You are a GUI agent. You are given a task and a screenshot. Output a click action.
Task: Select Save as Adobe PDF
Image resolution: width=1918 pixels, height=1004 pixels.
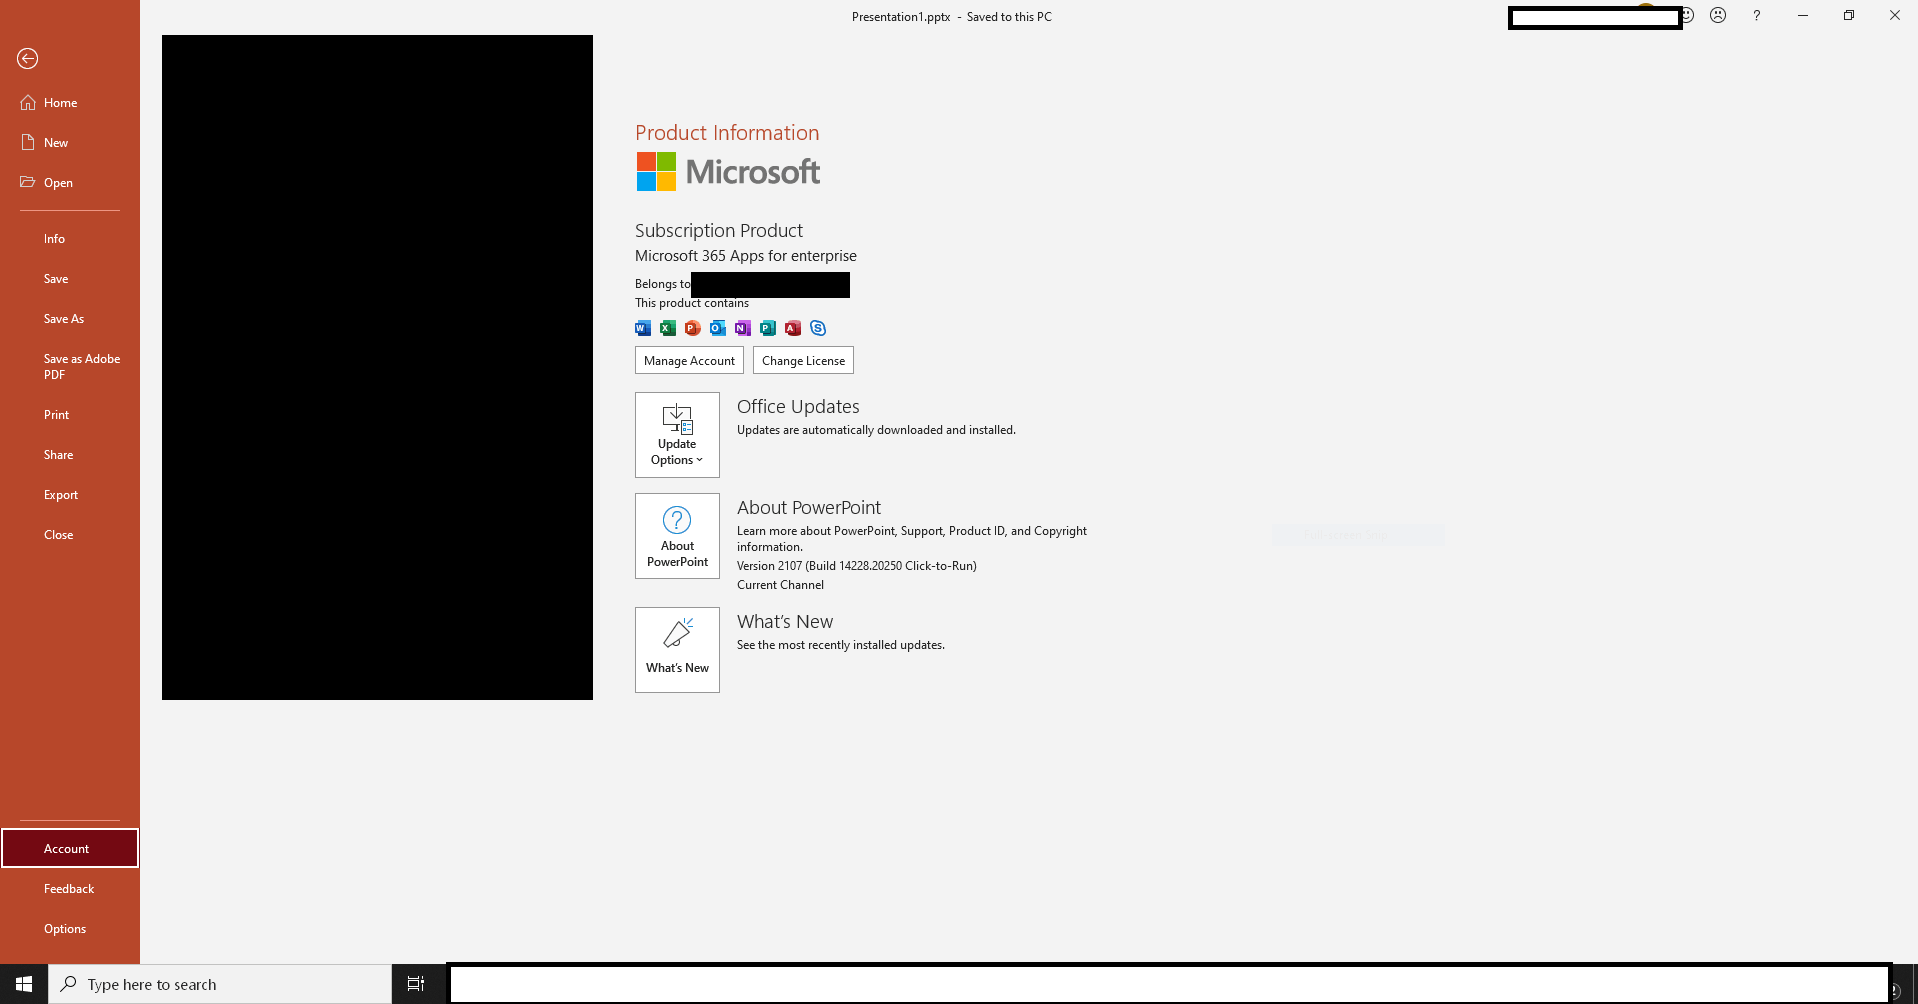82,367
